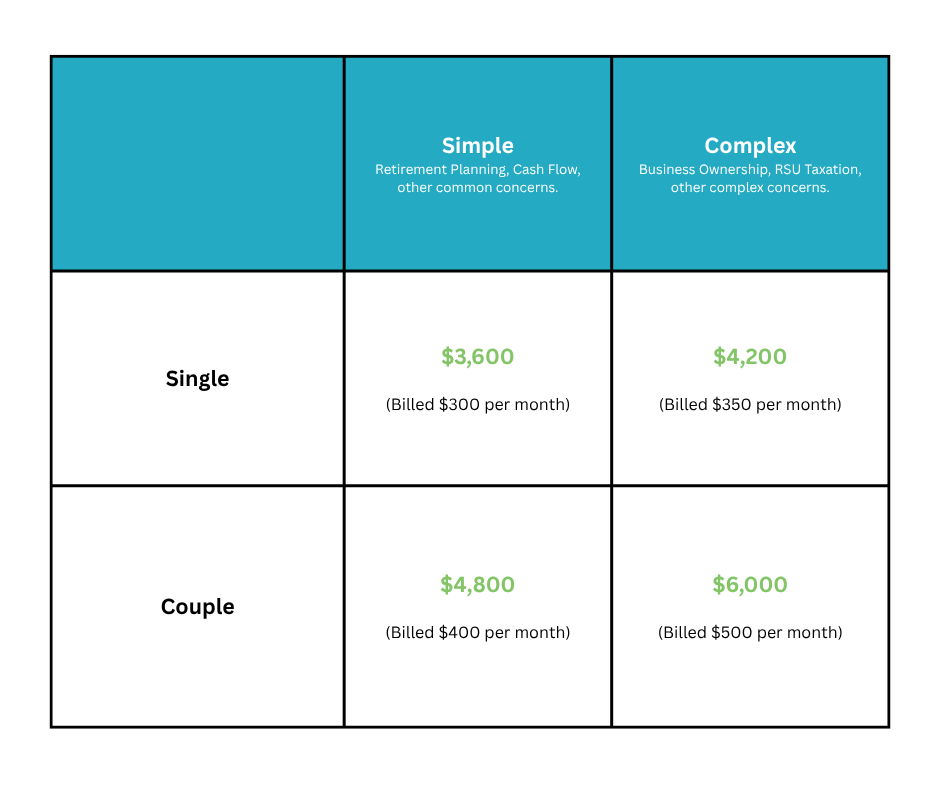Click the Couple Simple pricing cell
Image resolution: width=940 pixels, height=788 pixels.
477,607
